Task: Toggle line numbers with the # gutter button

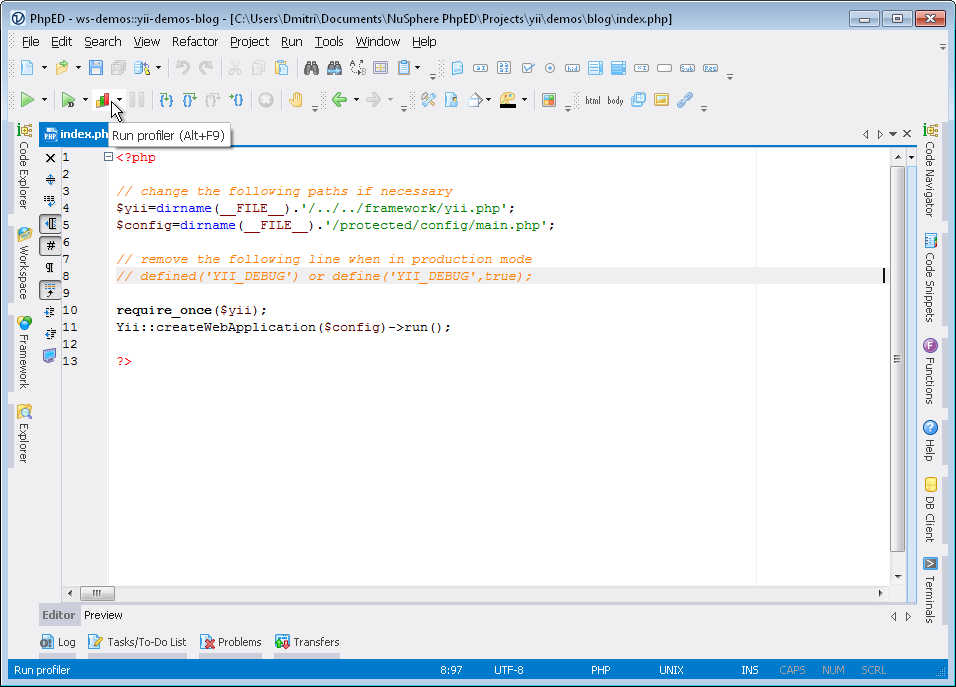Action: click(50, 246)
